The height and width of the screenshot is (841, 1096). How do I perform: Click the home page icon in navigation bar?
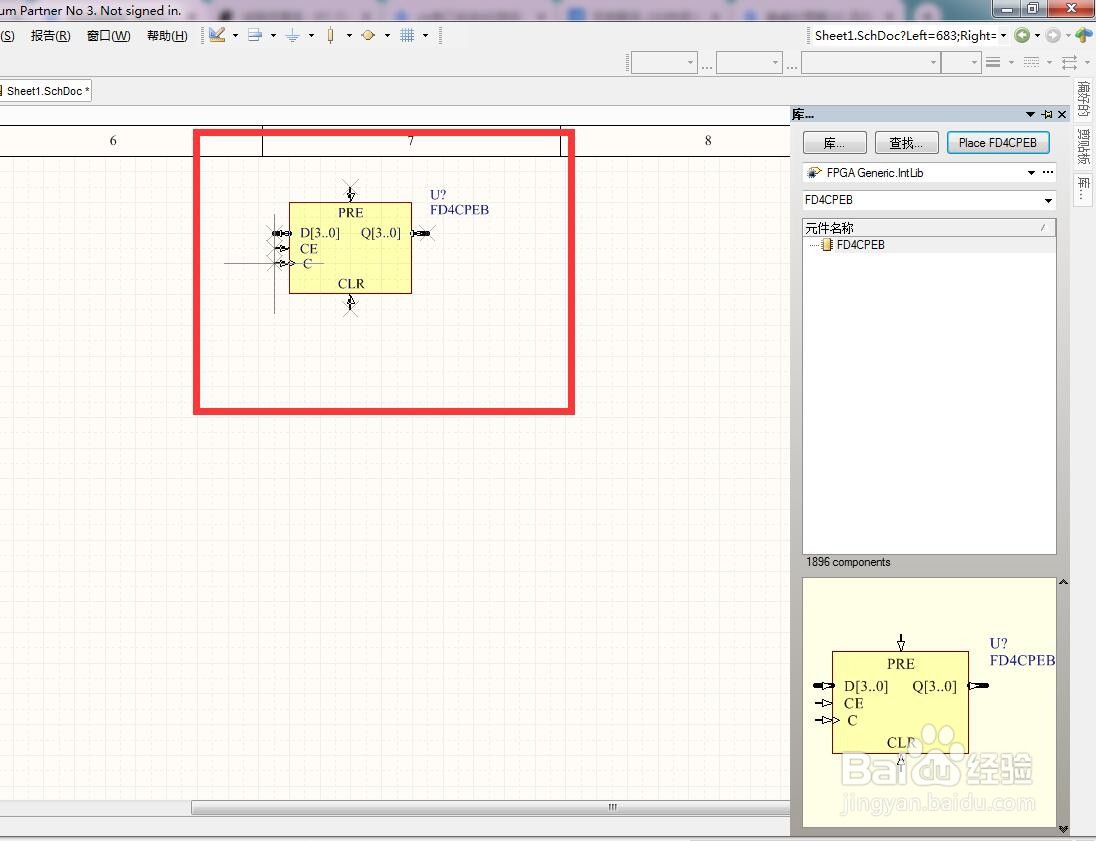[x=1083, y=35]
